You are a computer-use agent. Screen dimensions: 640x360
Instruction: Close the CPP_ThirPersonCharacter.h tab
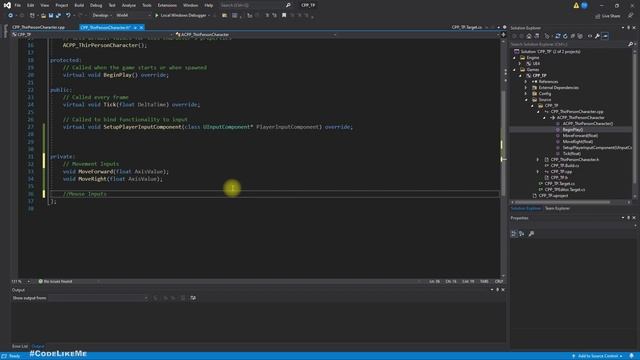pyautogui.click(x=141, y=27)
